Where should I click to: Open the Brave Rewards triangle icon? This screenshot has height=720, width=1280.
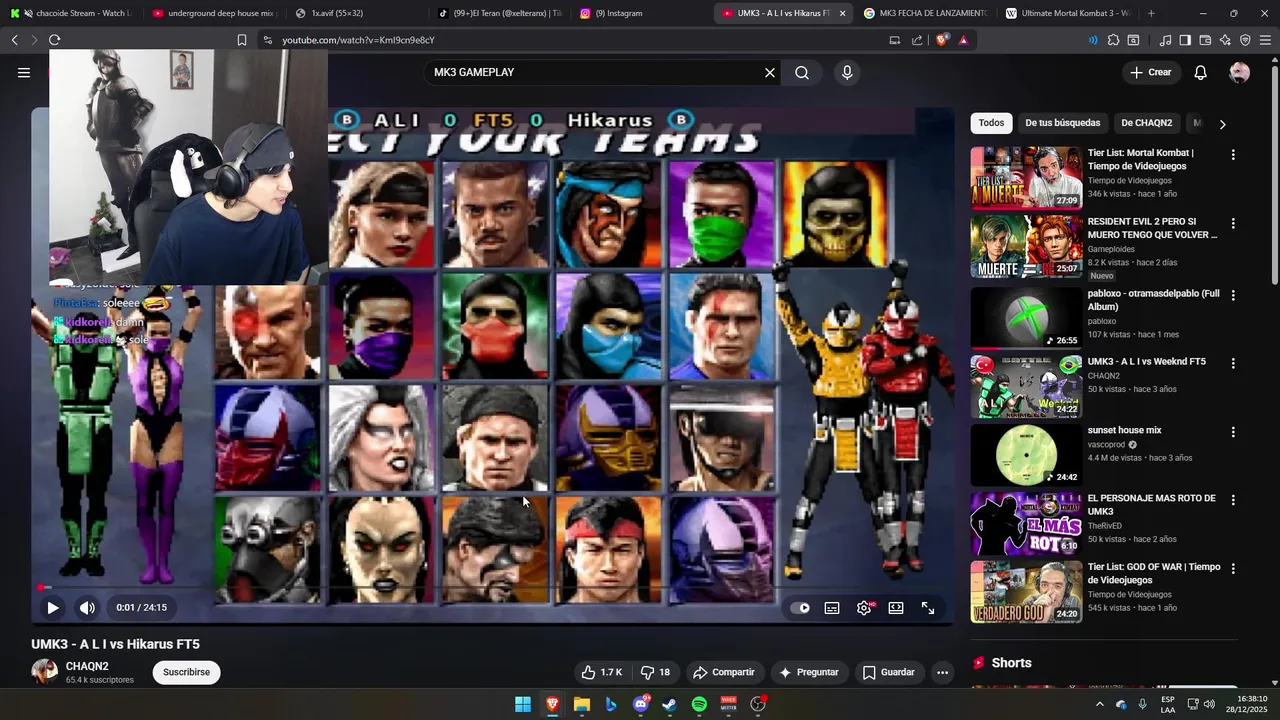(x=964, y=40)
